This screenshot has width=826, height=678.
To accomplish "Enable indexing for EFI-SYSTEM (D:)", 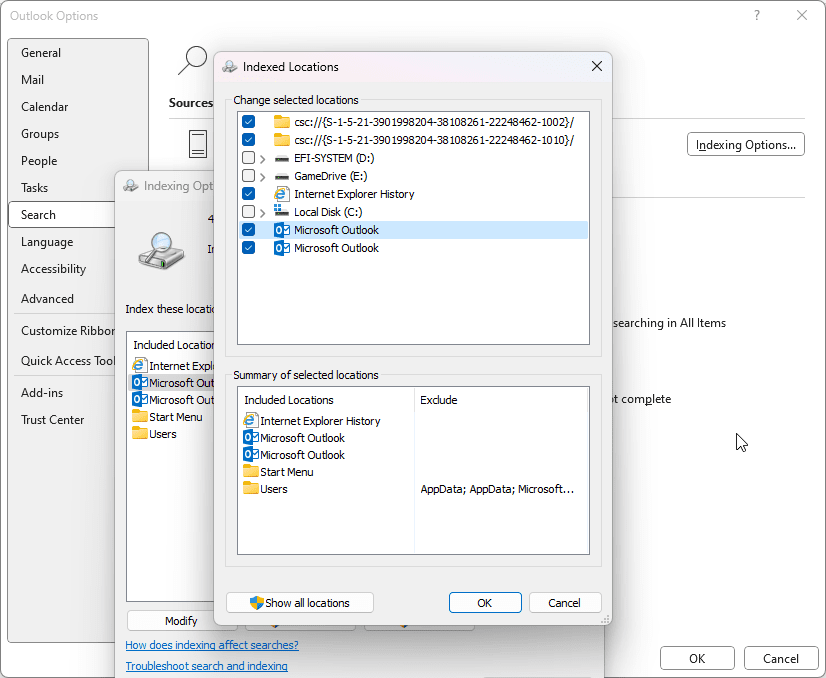I will (247, 158).
